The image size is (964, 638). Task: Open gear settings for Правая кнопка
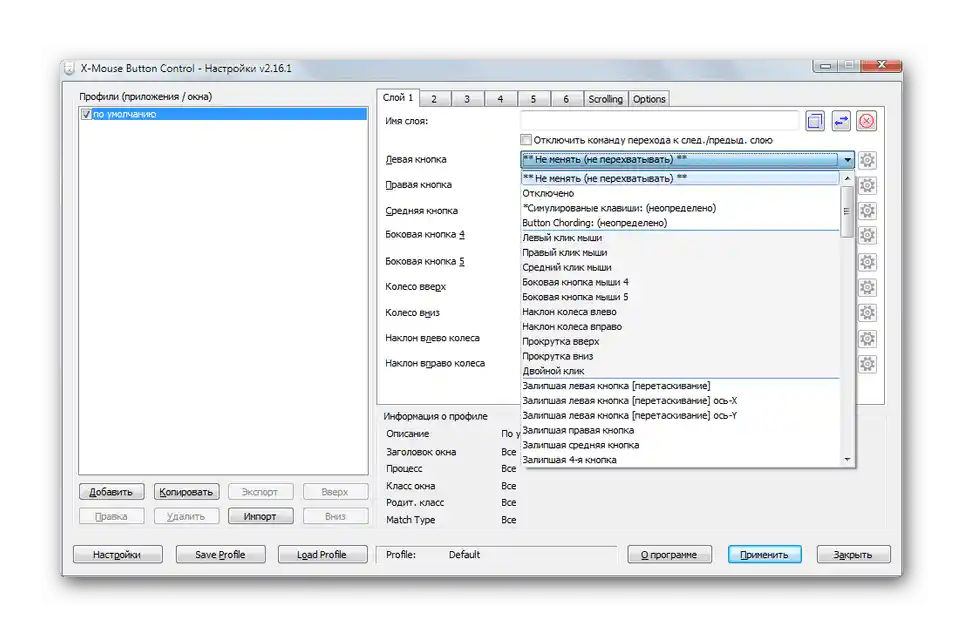(867, 185)
